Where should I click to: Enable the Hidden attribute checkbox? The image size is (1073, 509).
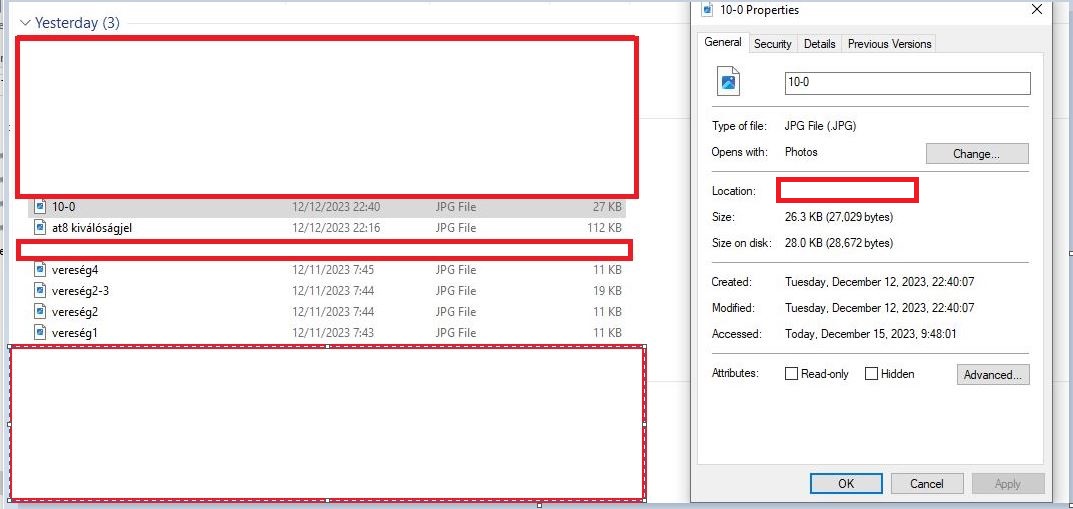(871, 374)
